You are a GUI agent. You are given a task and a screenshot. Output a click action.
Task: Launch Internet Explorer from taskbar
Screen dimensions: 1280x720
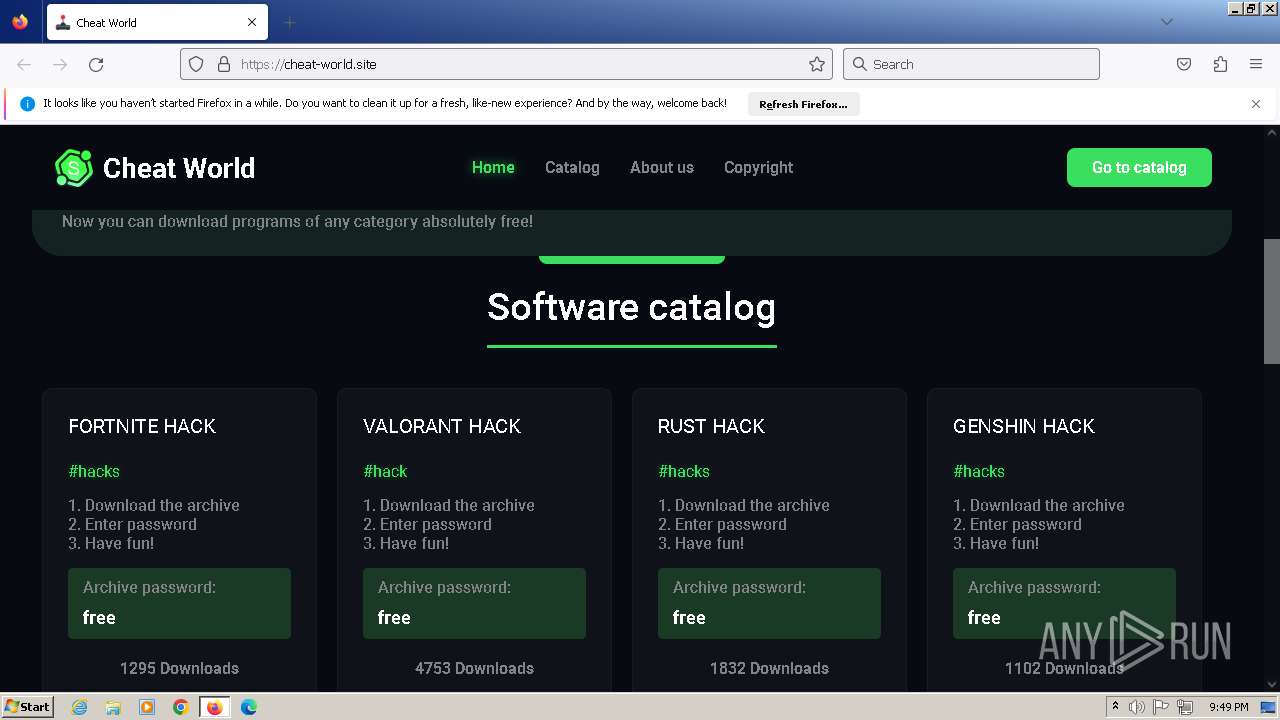(x=79, y=707)
